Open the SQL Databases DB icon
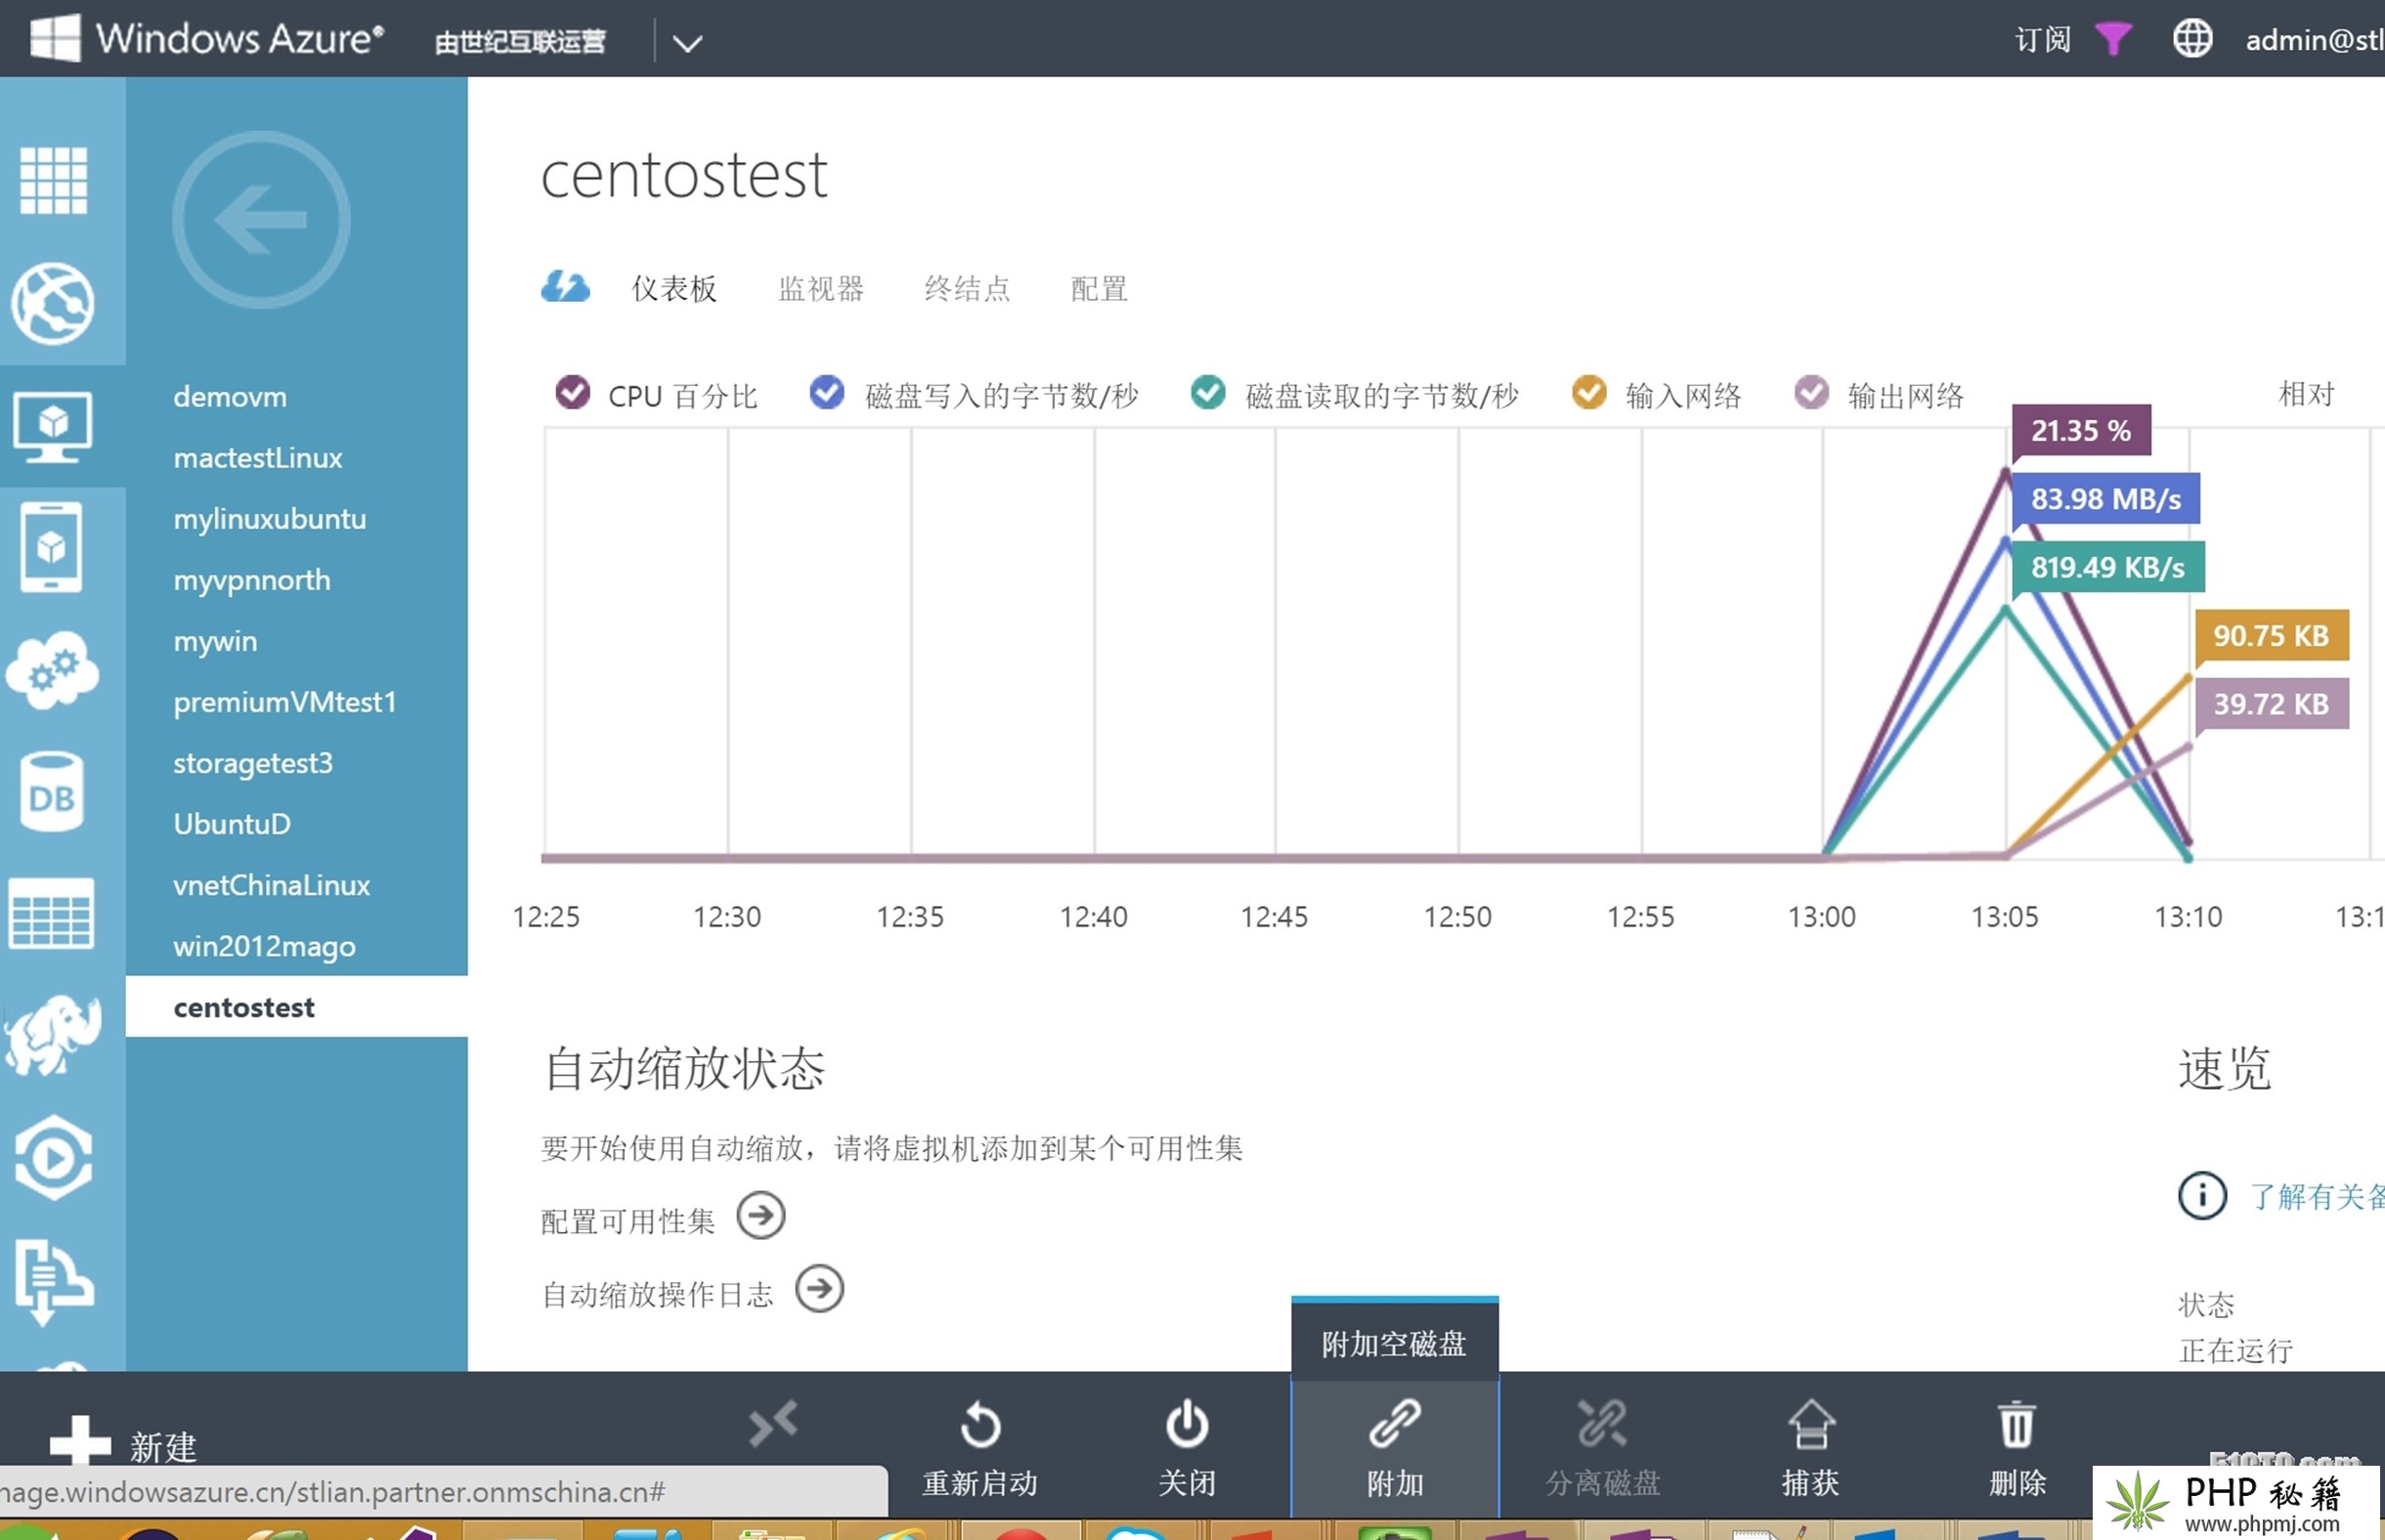Screen dimensions: 2385x1540 pyautogui.click(x=51, y=792)
